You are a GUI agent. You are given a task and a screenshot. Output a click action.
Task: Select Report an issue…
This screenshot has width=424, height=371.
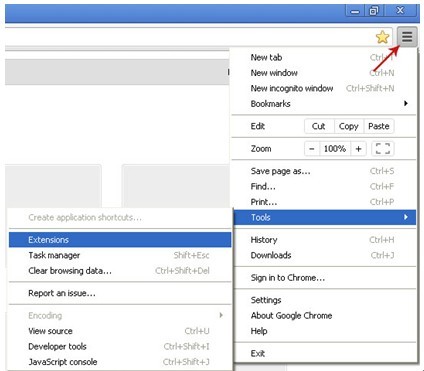tap(120, 293)
